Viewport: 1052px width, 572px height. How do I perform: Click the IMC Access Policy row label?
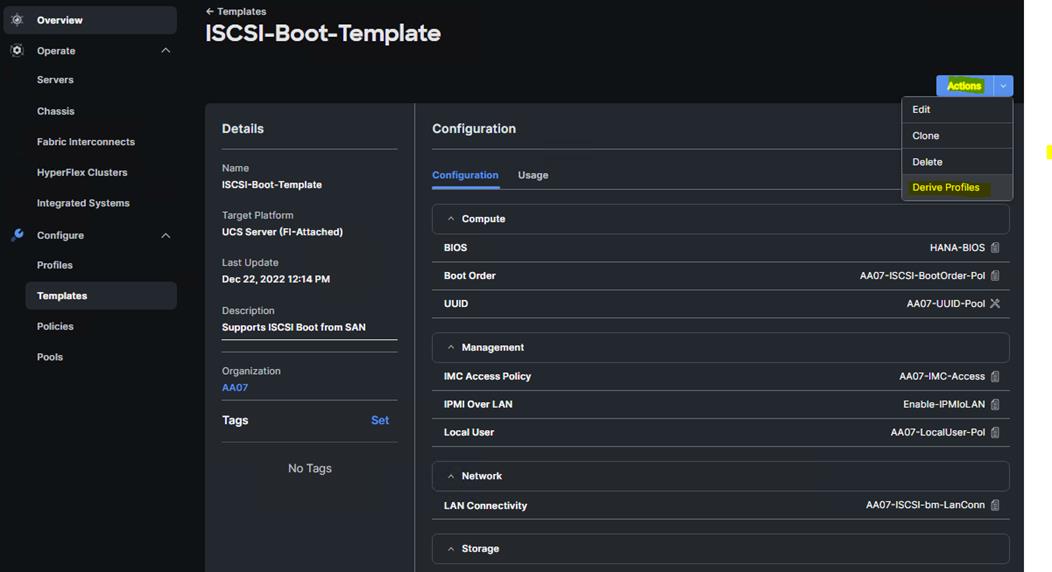pos(487,376)
